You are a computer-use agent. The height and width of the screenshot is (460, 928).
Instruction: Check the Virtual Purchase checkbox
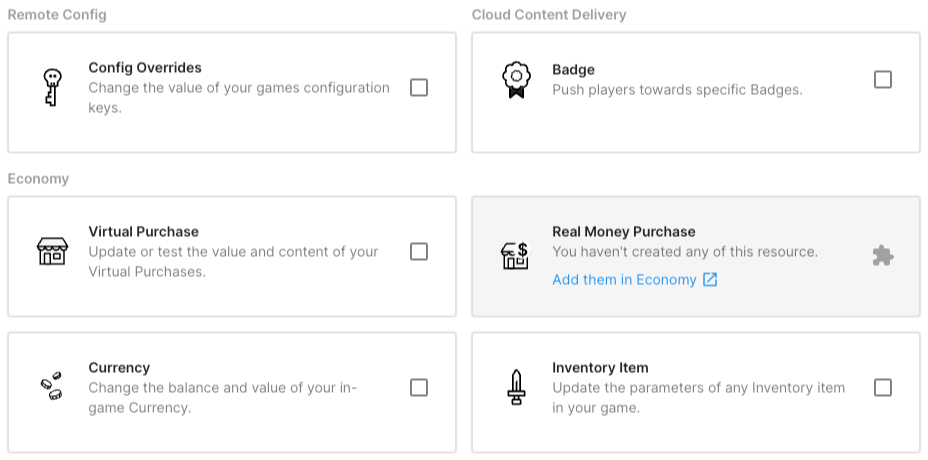tap(419, 252)
